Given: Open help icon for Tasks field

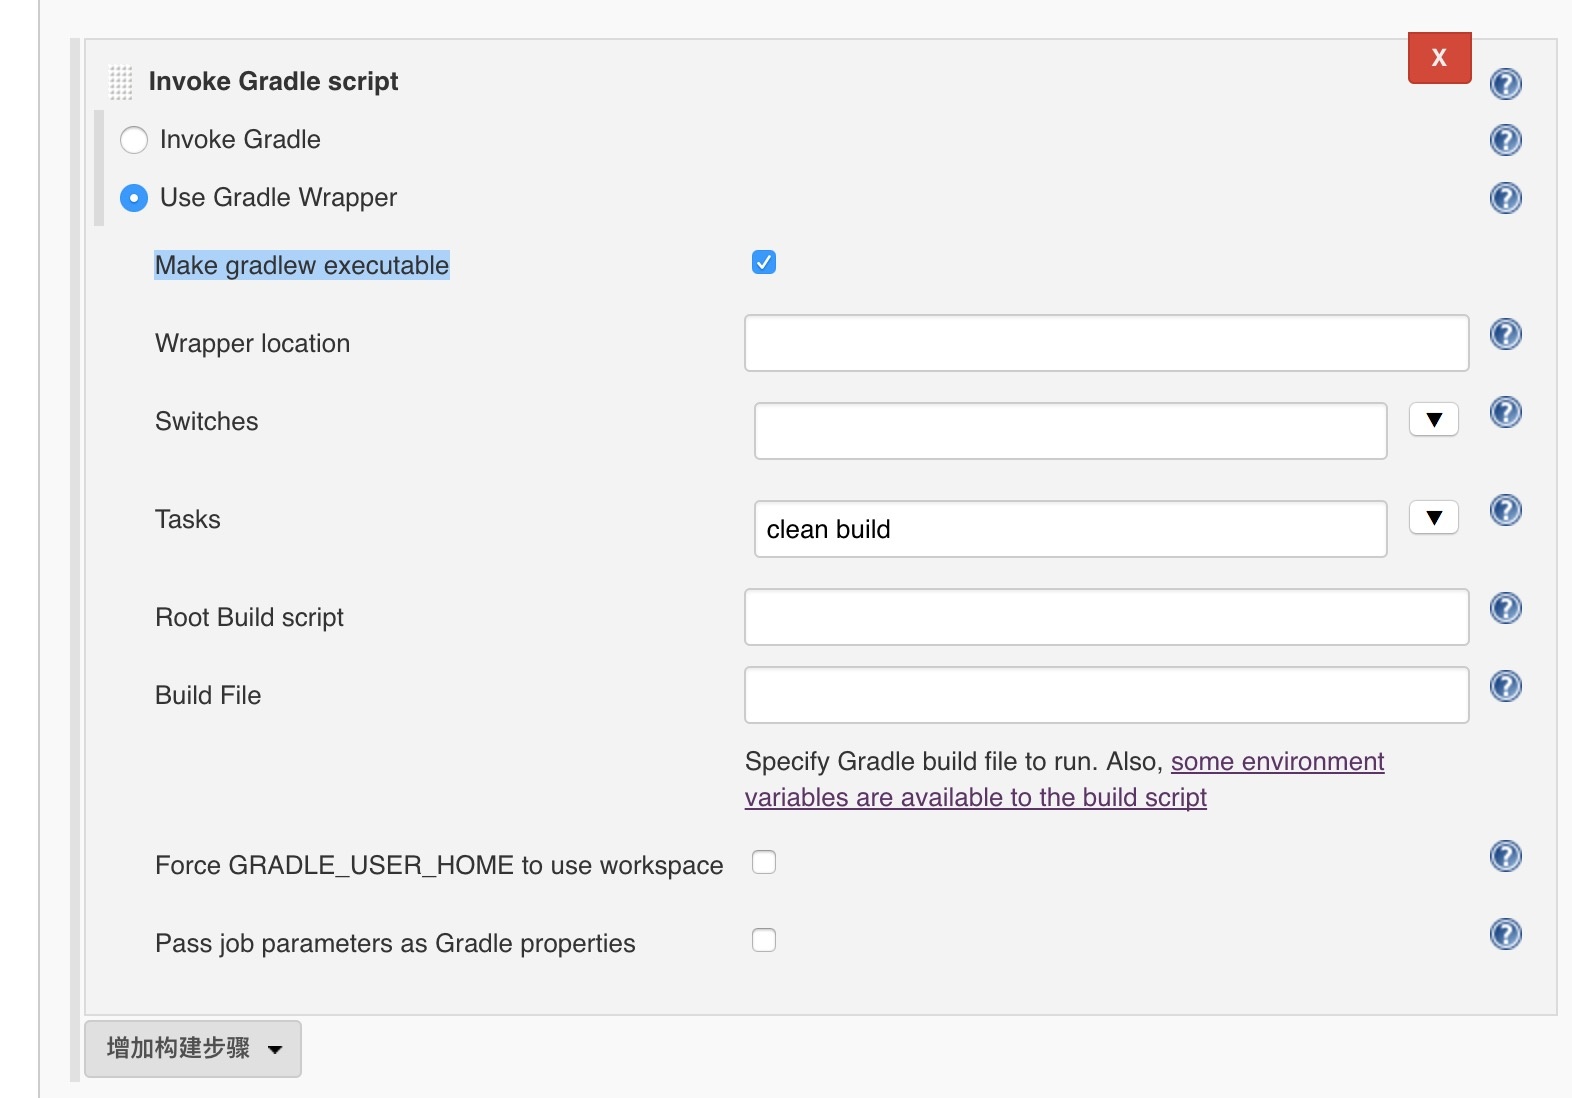Looking at the screenshot, I should 1505,509.
